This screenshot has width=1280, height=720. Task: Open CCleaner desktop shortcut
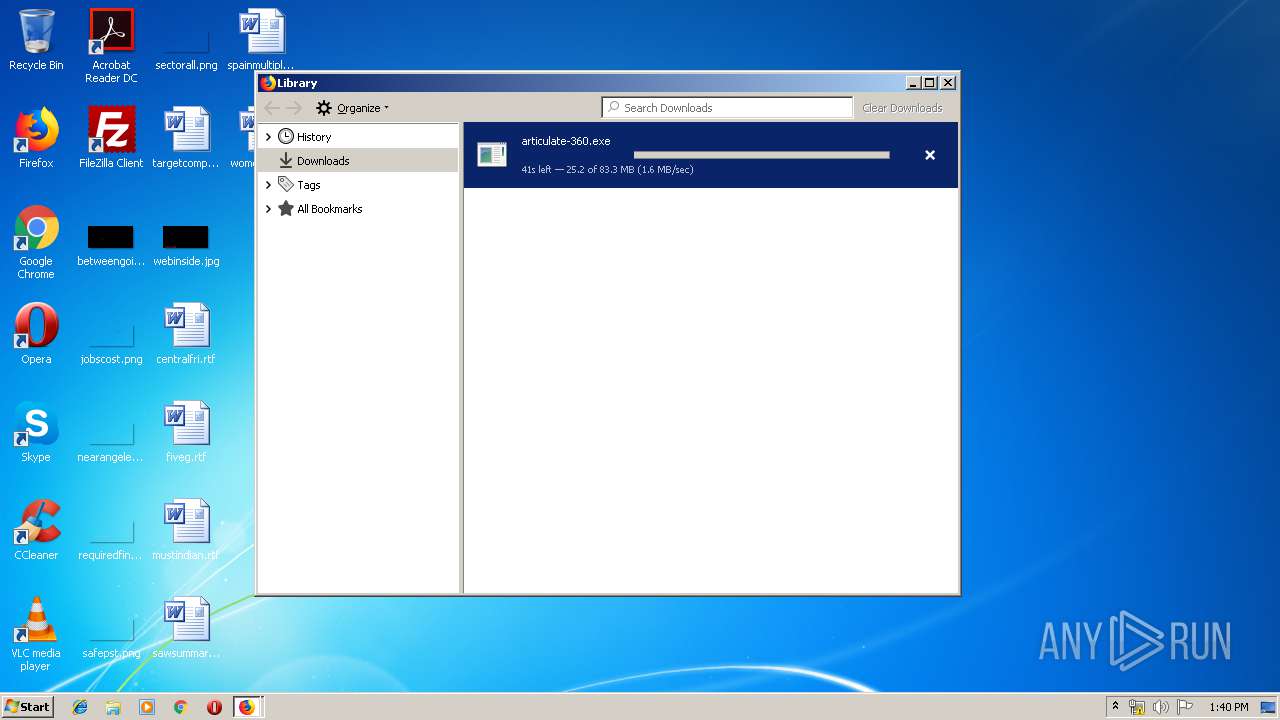[36, 530]
